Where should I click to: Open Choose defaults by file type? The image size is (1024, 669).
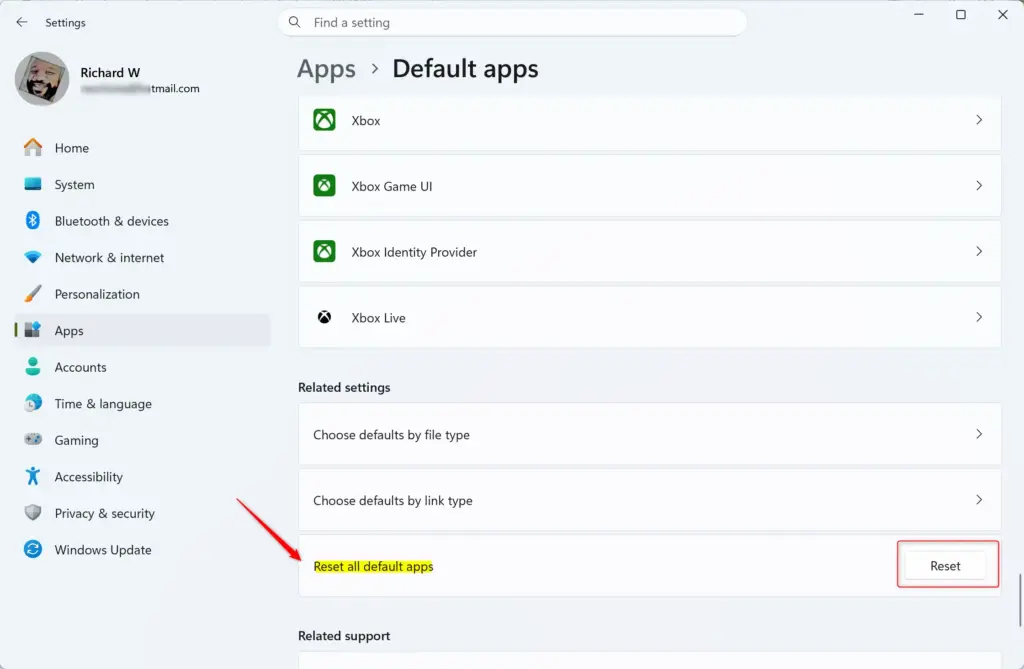pos(650,434)
